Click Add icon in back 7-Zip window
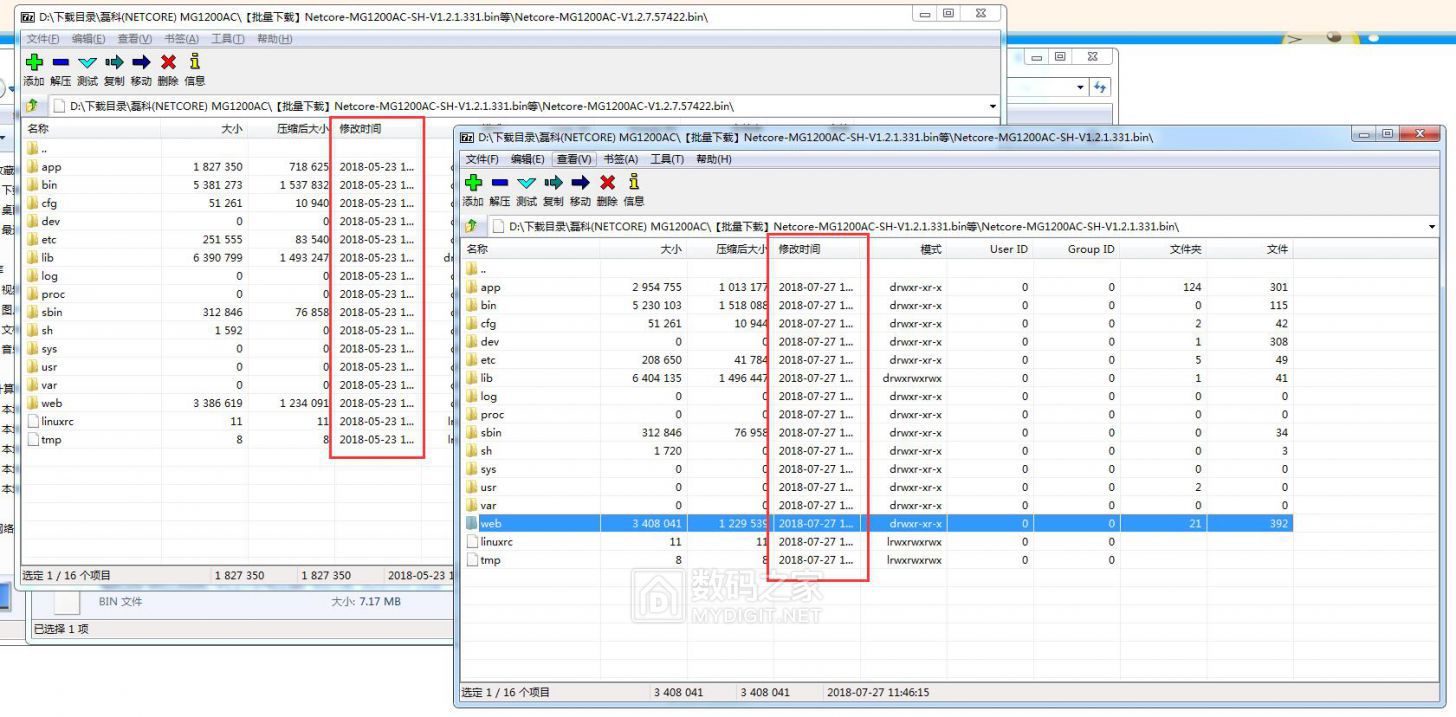1456x717 pixels. pos(34,62)
